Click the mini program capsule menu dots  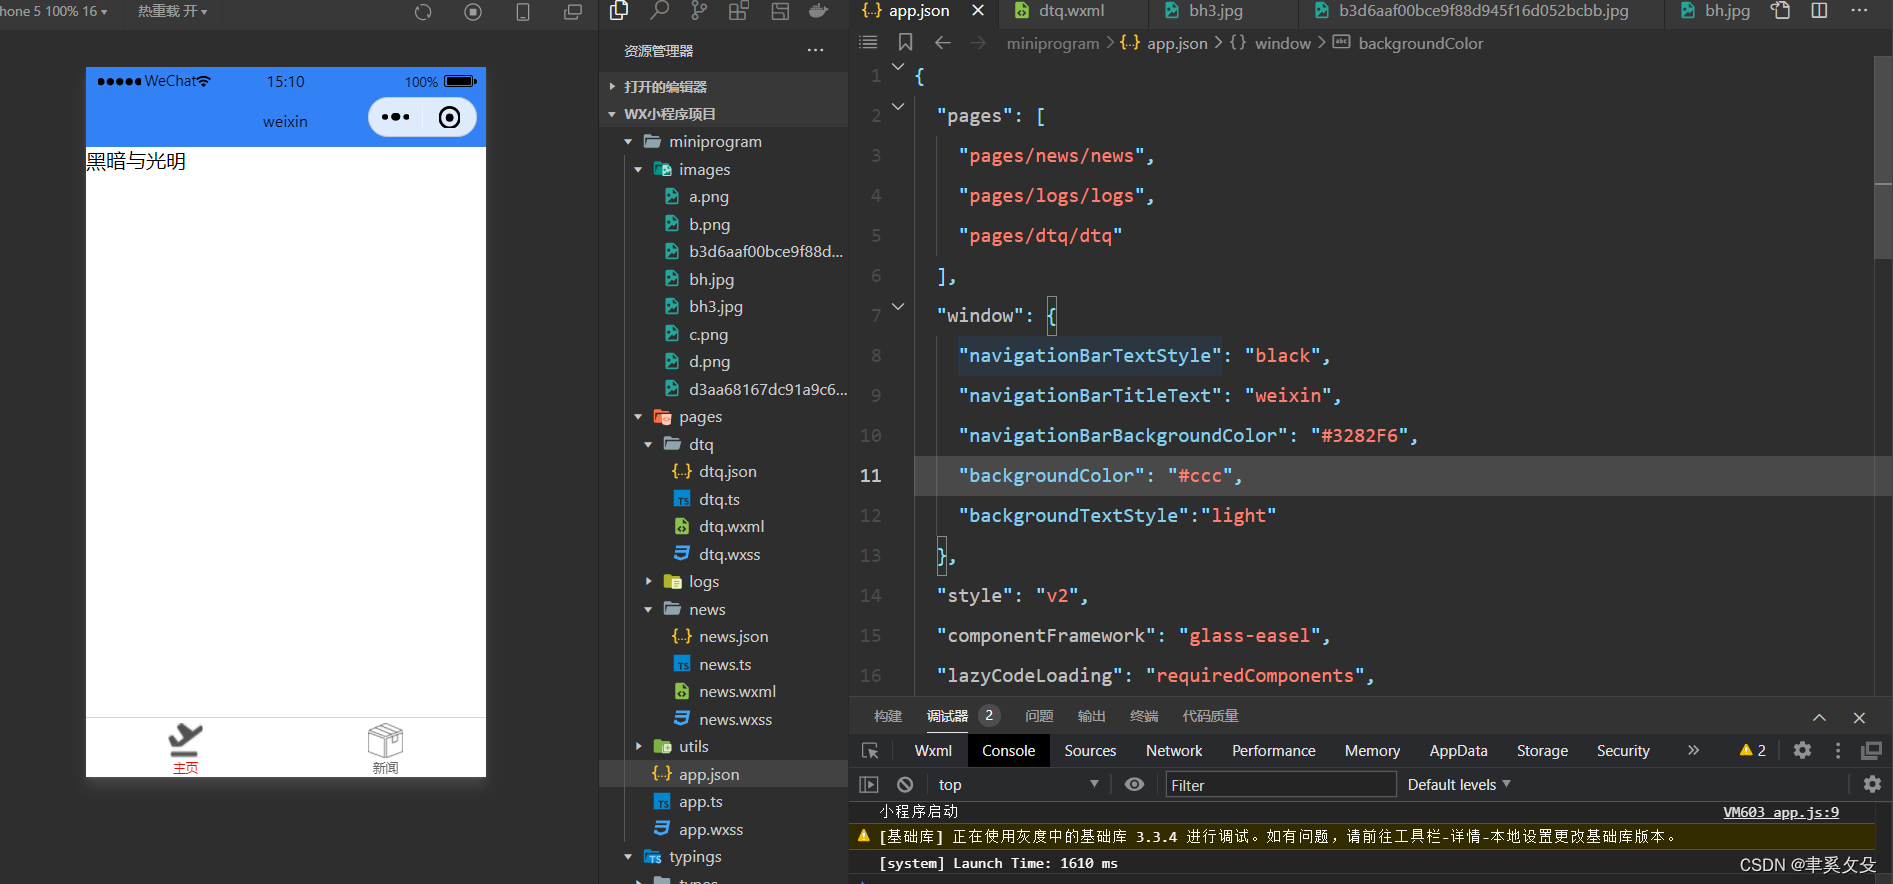coord(396,117)
